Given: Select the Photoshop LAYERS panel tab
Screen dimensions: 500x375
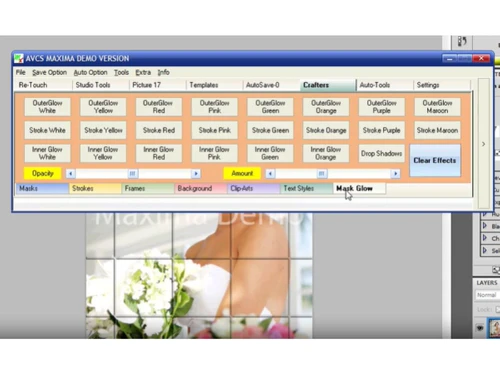Looking at the screenshot, I should [487, 283].
